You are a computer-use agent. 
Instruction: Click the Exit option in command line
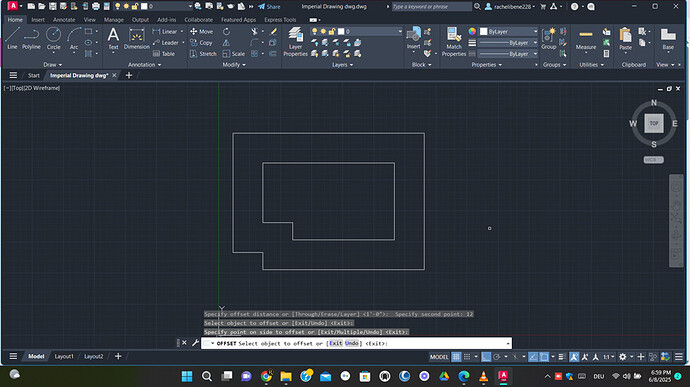(x=336, y=343)
